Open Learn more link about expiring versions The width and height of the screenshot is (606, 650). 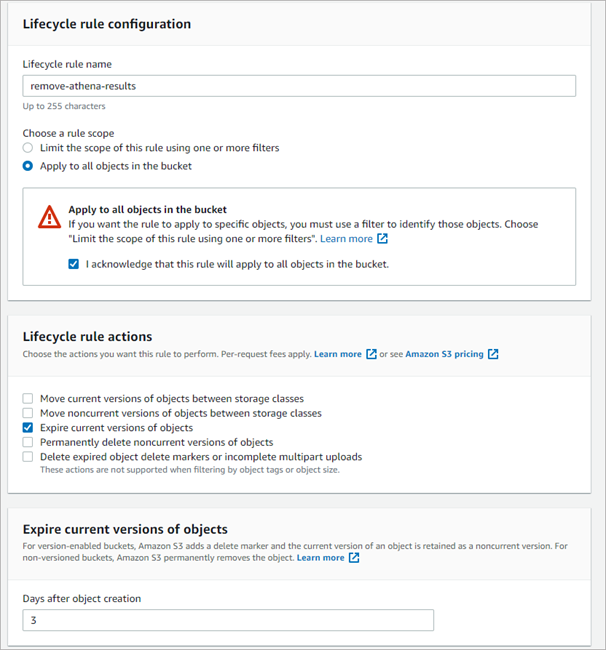[x=320, y=558]
